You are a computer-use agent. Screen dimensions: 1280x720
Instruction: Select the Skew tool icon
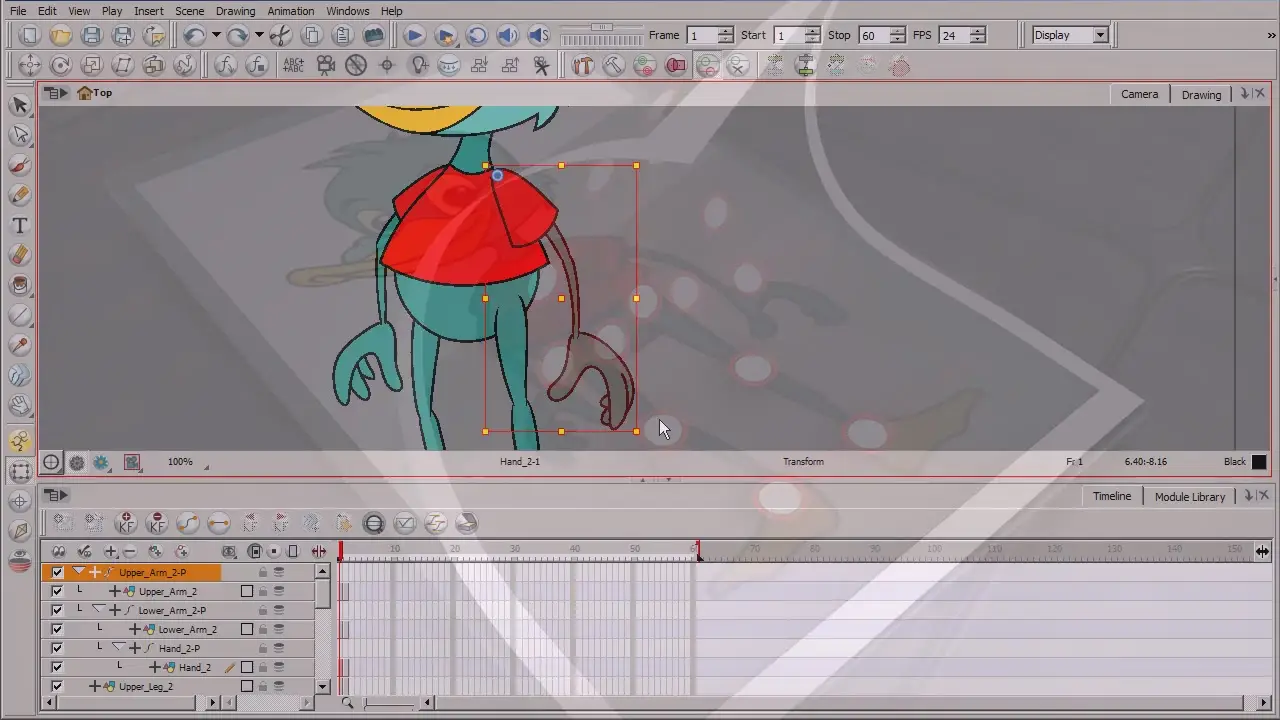[x=122, y=65]
